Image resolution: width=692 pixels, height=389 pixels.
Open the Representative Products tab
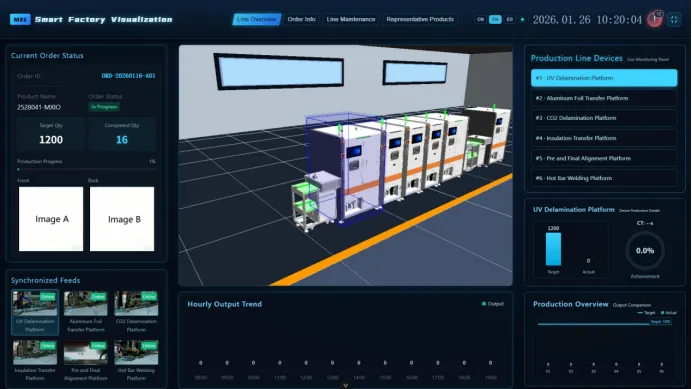pyautogui.click(x=420, y=19)
